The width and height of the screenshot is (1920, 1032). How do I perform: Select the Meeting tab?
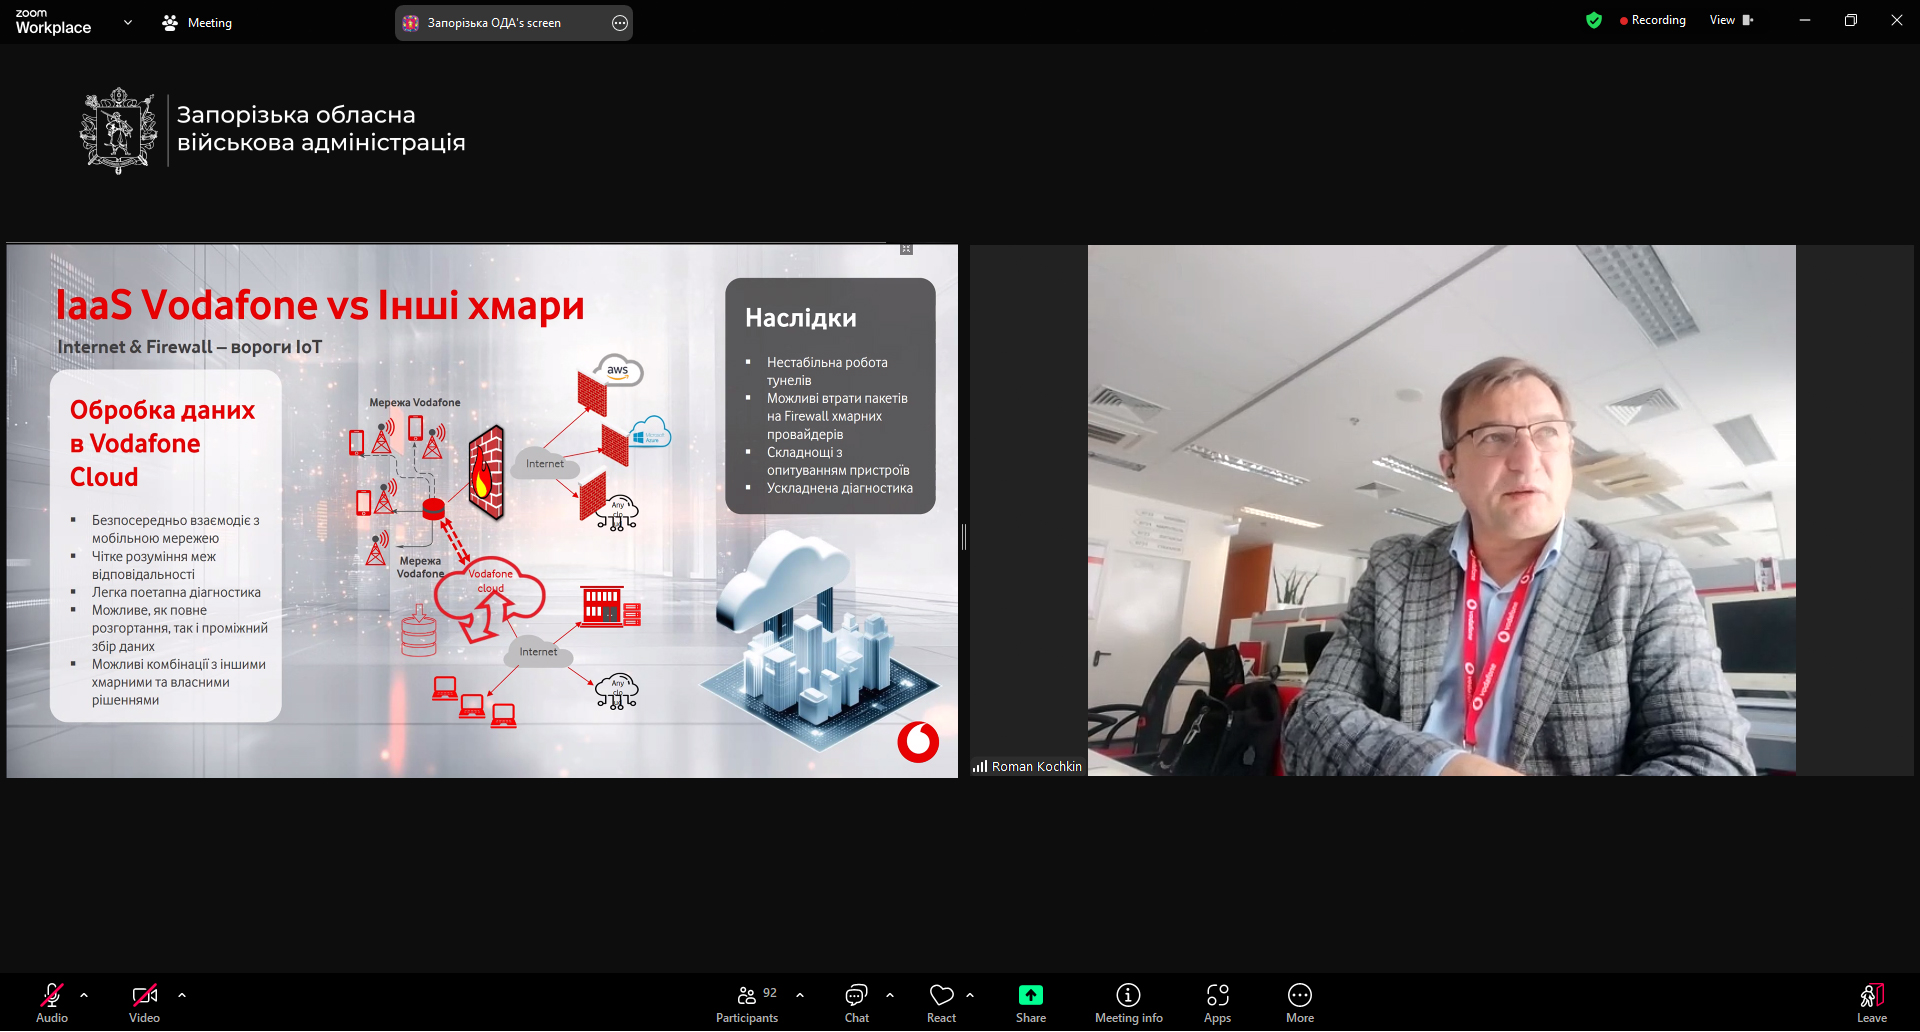pos(197,22)
